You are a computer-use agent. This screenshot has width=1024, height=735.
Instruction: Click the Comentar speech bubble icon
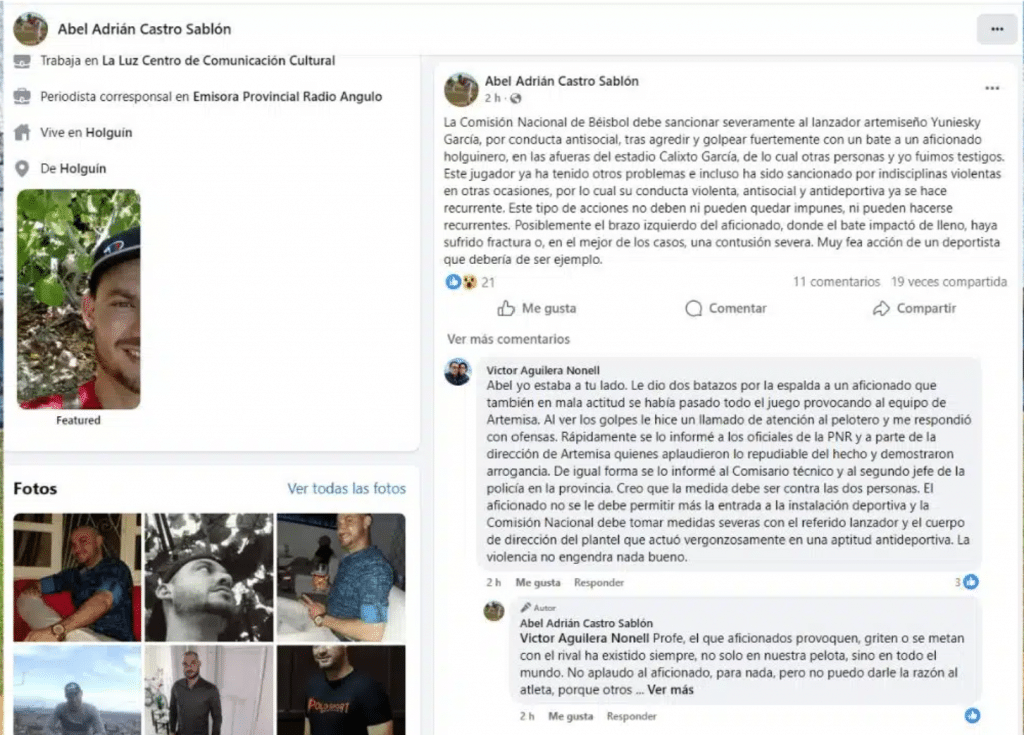tap(694, 308)
